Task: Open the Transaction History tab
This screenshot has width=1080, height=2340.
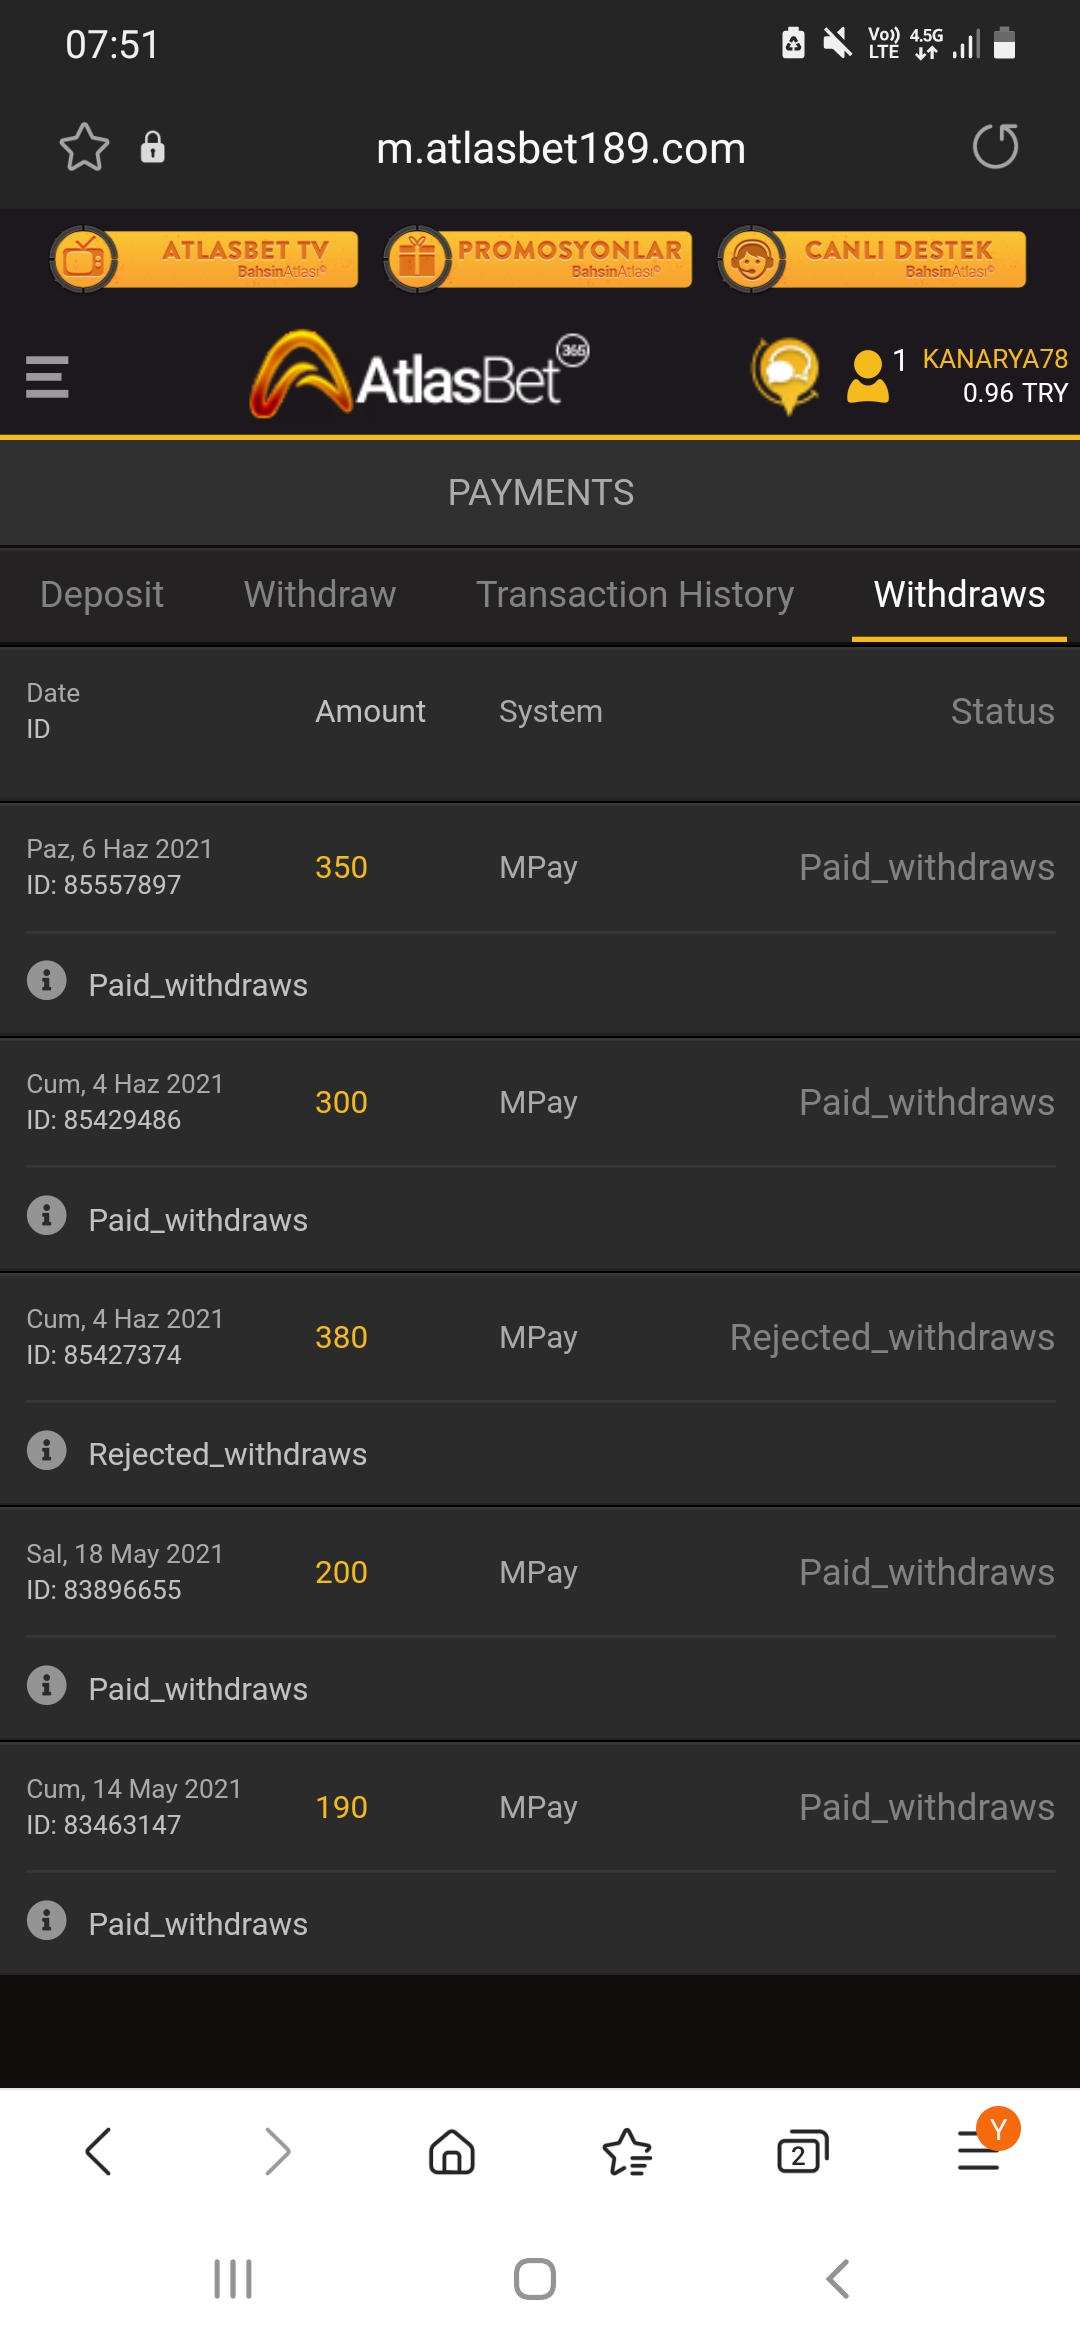Action: [635, 594]
